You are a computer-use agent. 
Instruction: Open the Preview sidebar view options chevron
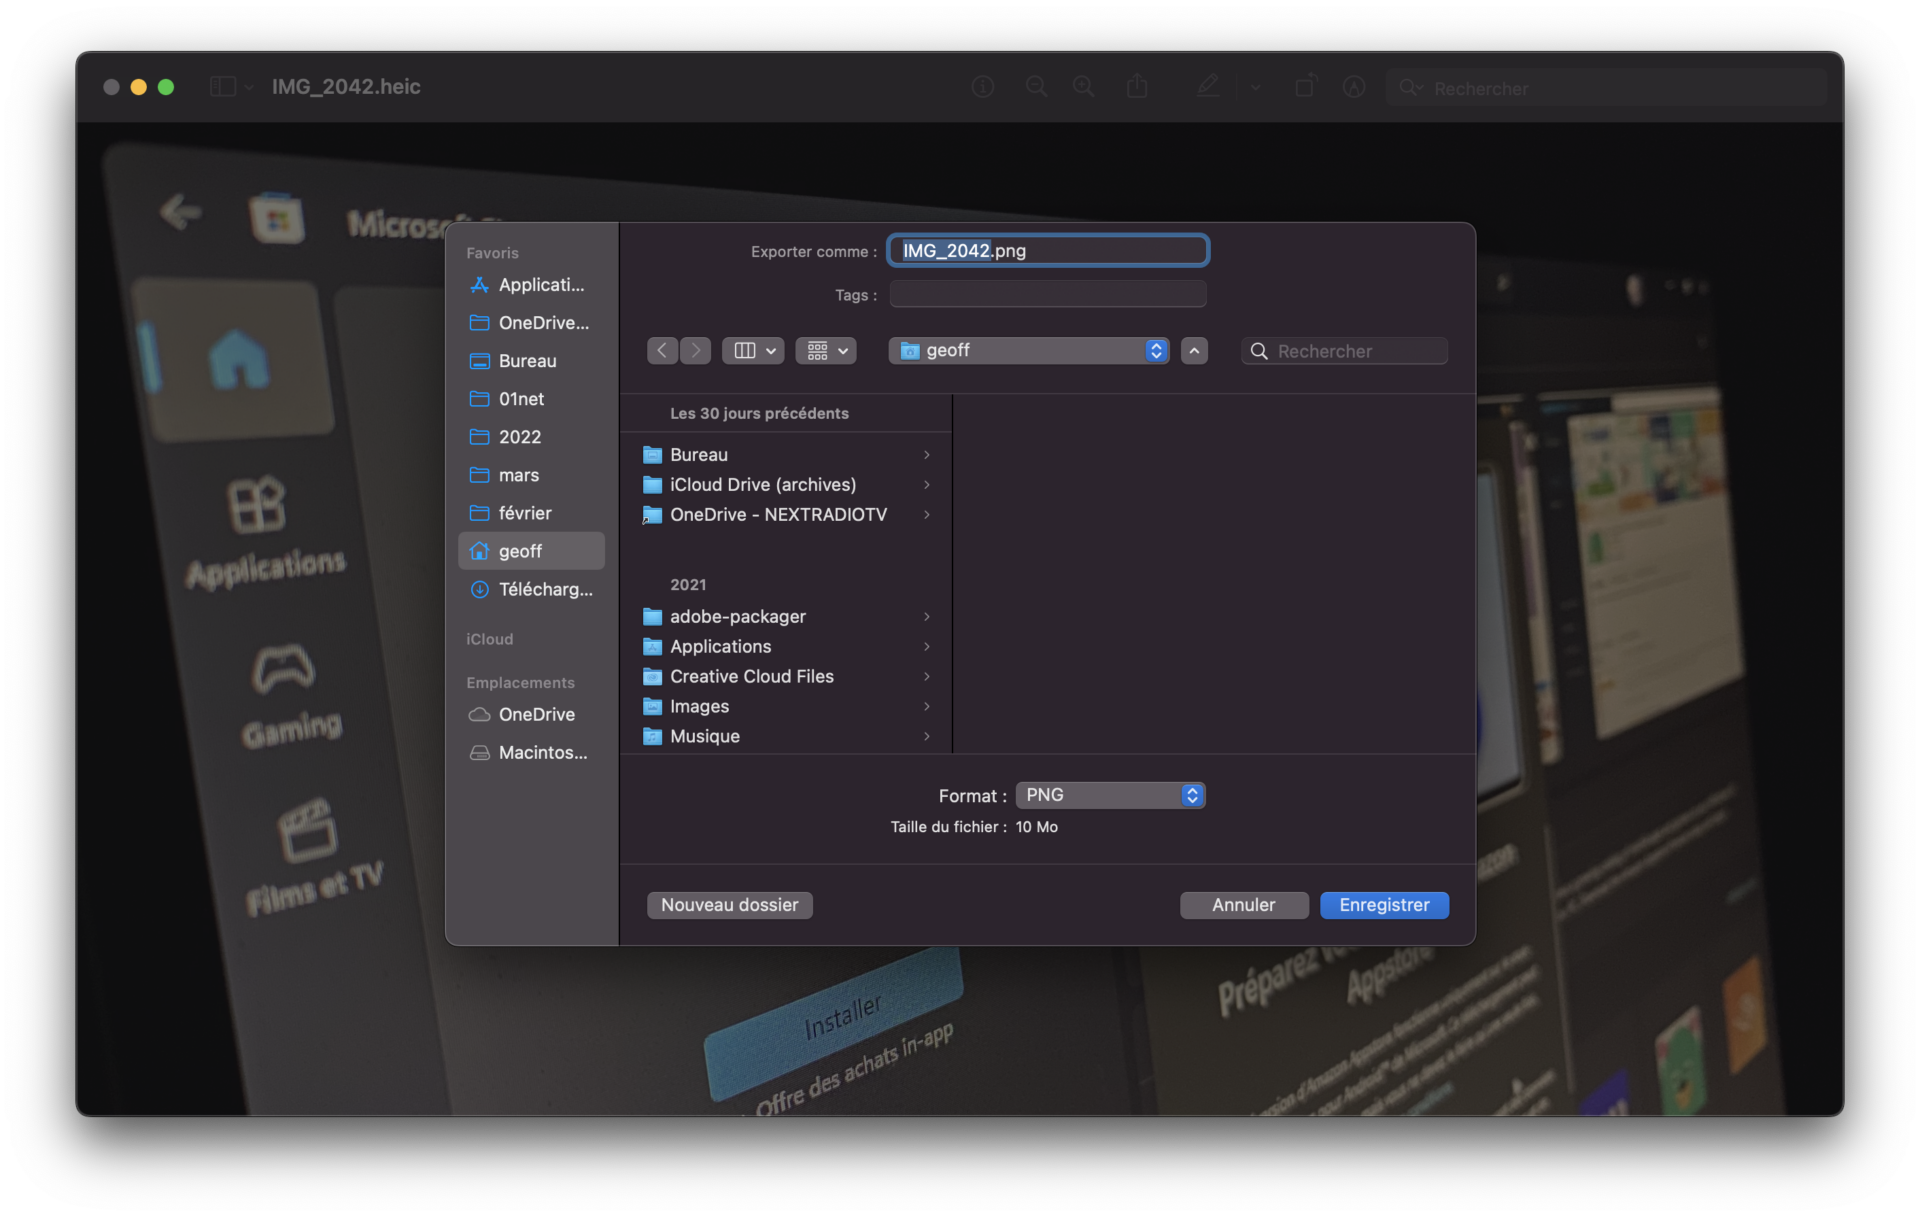249,88
